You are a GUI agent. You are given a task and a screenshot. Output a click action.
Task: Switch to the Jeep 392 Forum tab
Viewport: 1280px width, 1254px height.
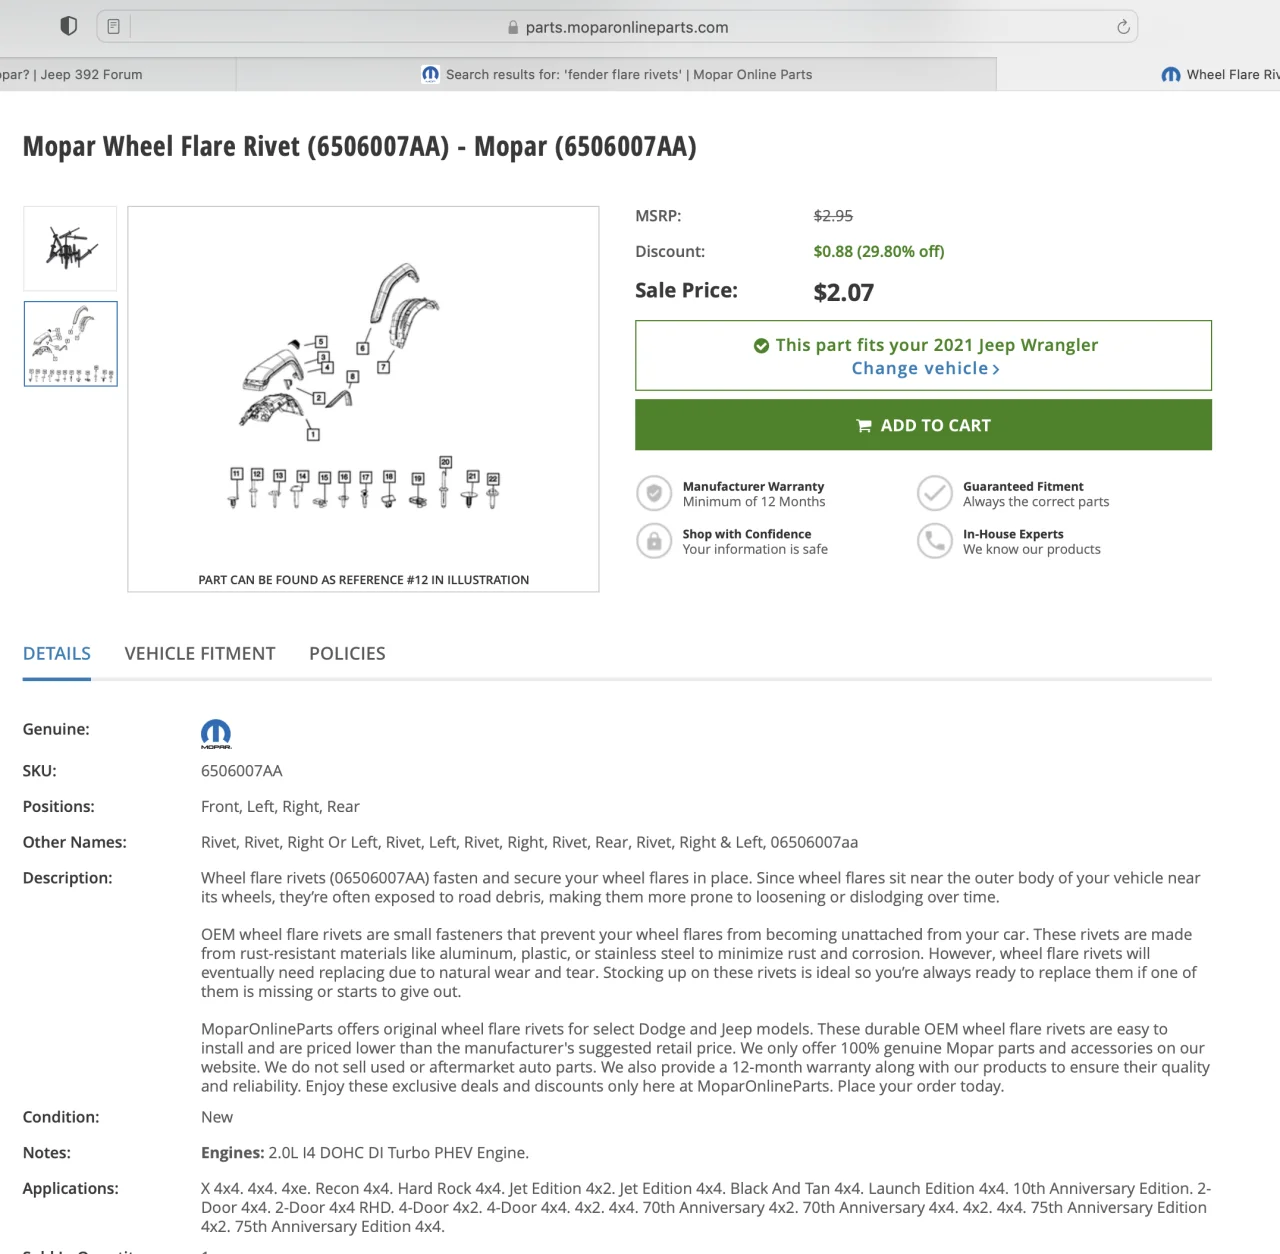(90, 74)
